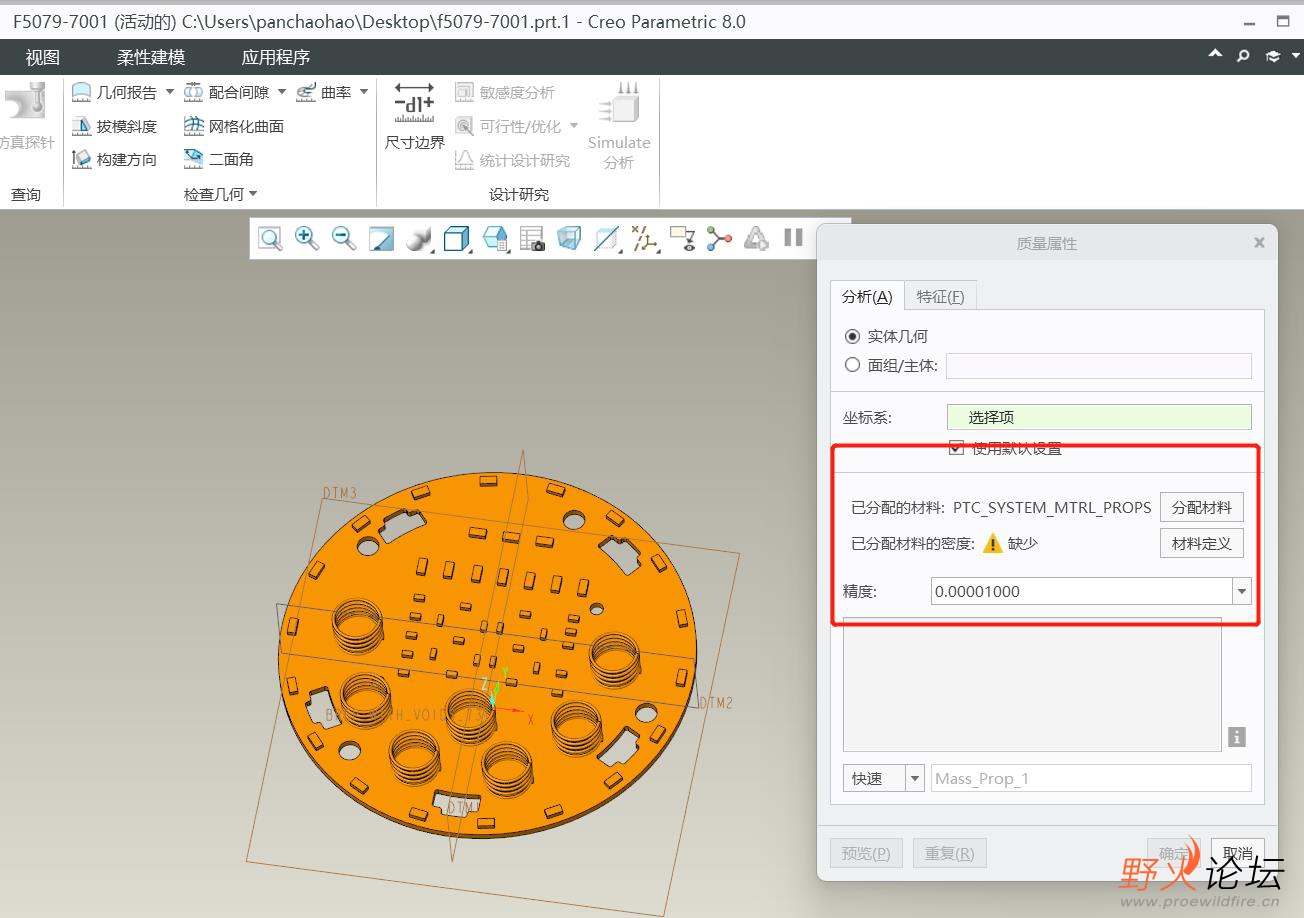Select the 实体几何 radio button
Screen dimensions: 1304x918
click(853, 337)
